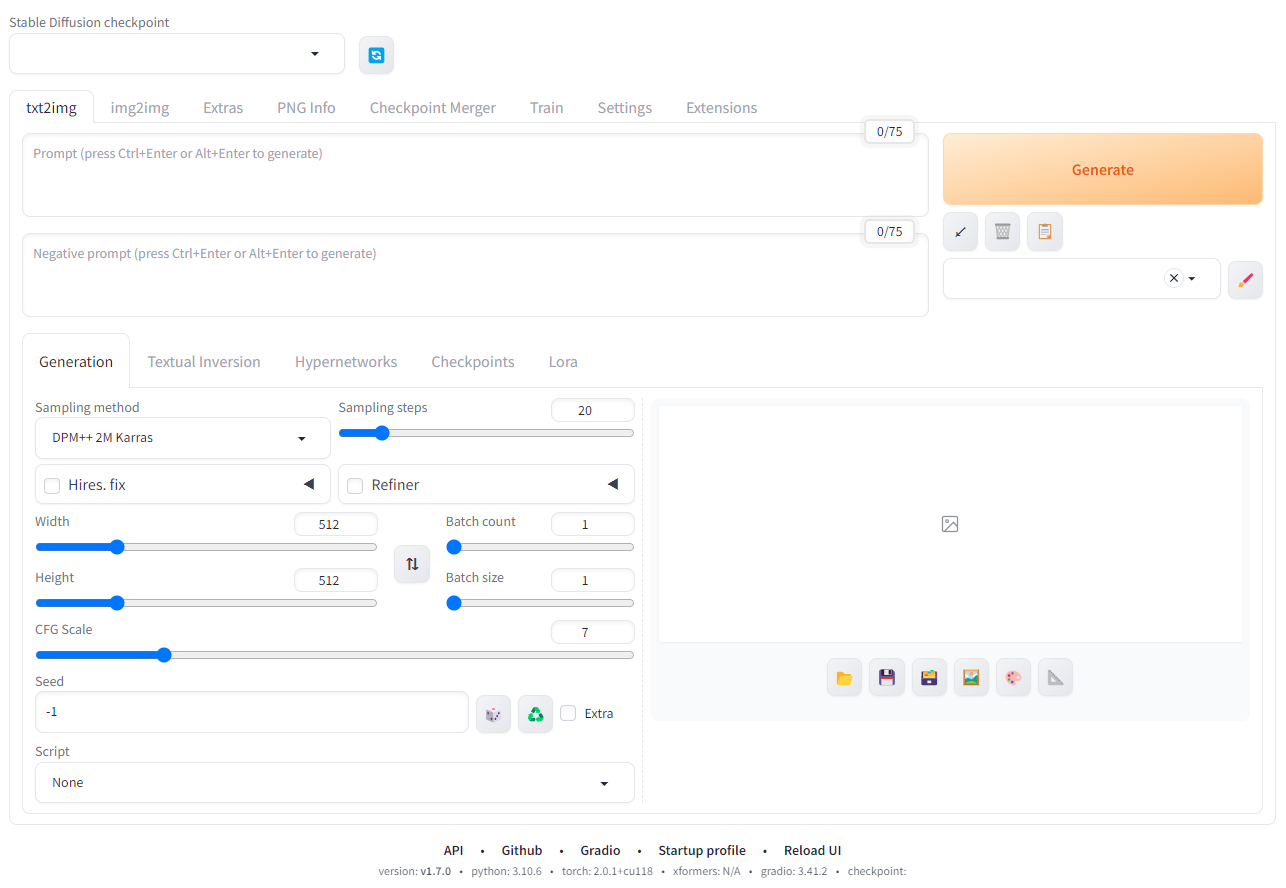Image resolution: width=1286 pixels, height=888 pixels.
Task: Click into the Prompt text box
Action: coord(475,175)
